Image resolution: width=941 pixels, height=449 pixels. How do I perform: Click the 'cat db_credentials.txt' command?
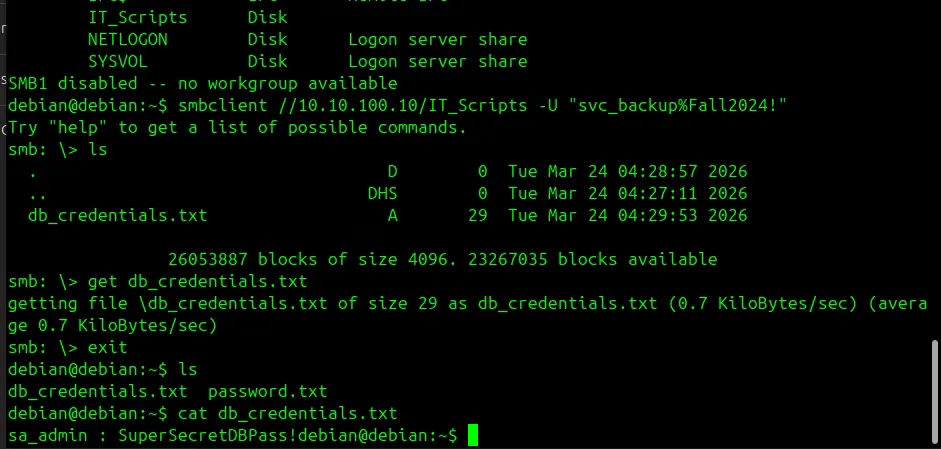pyautogui.click(x=287, y=414)
